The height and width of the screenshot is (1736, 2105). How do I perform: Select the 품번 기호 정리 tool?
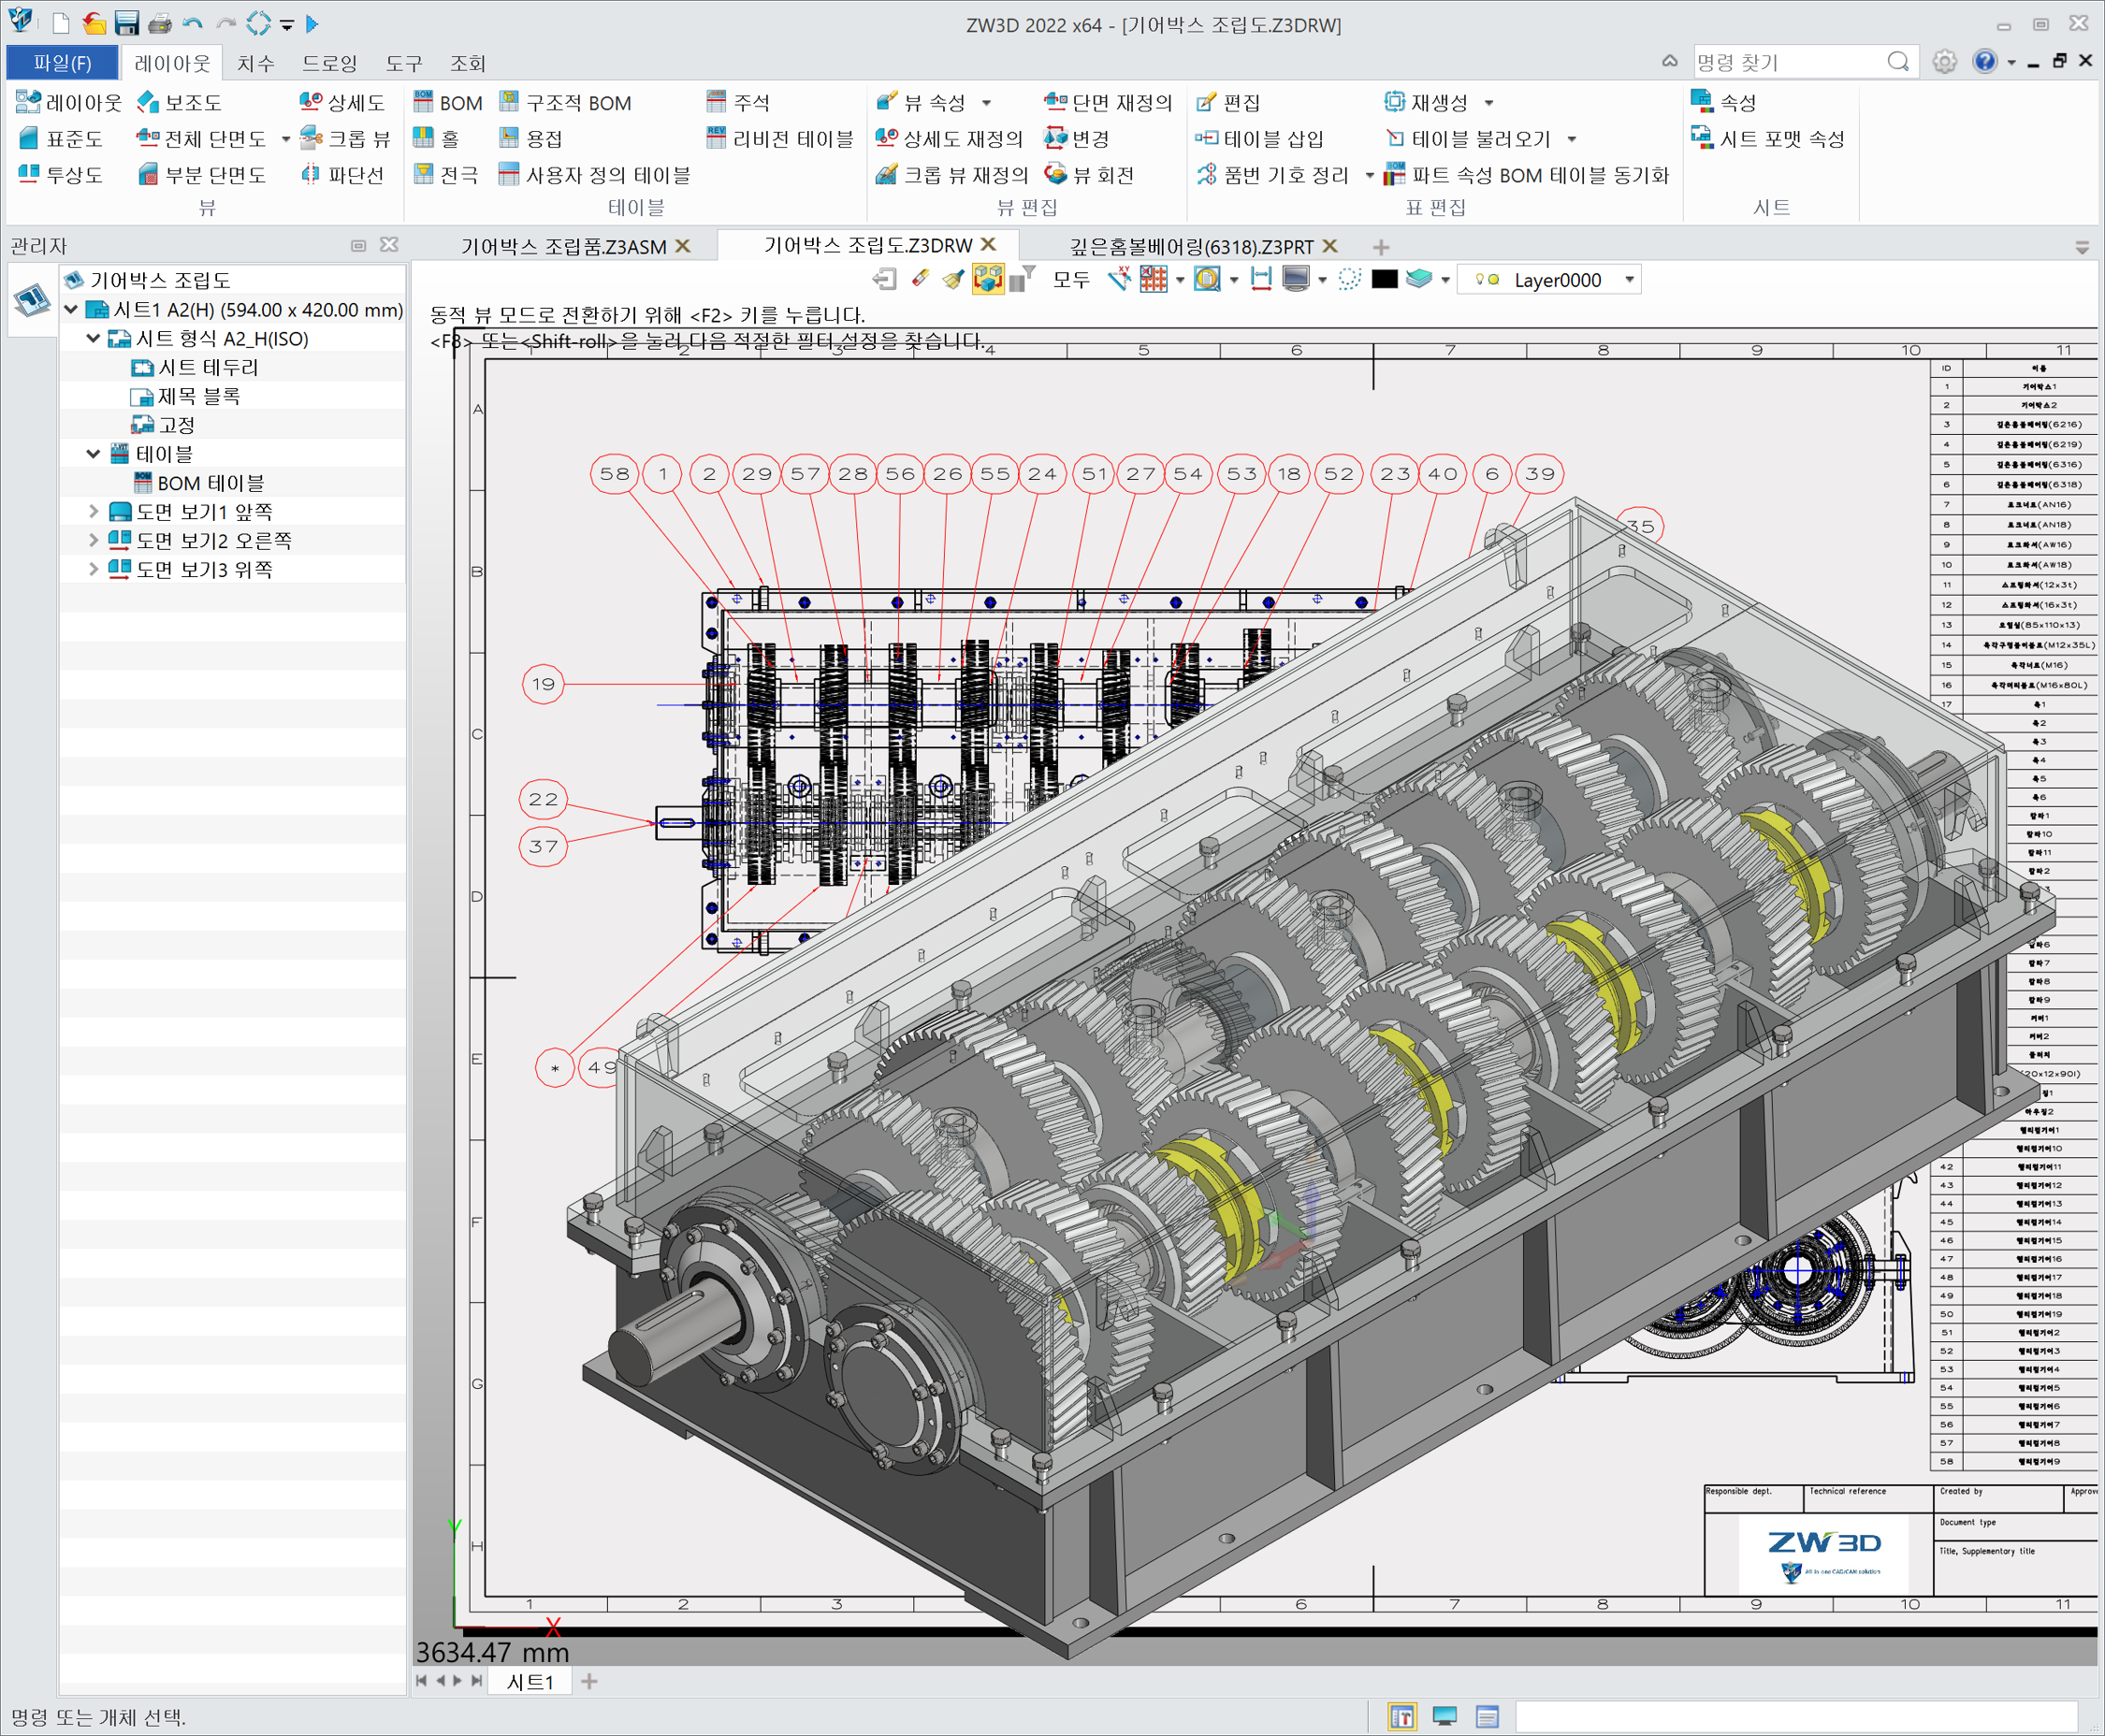click(x=1273, y=175)
